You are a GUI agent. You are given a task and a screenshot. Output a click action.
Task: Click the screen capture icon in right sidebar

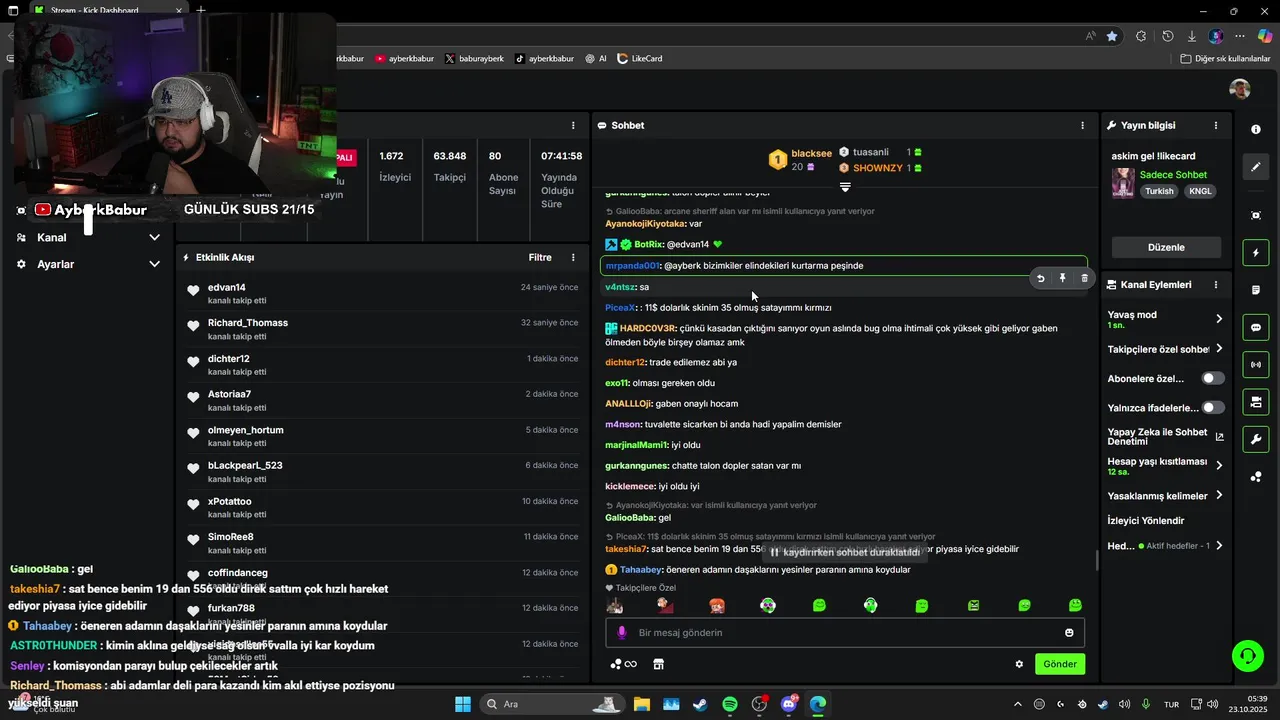(x=1255, y=215)
